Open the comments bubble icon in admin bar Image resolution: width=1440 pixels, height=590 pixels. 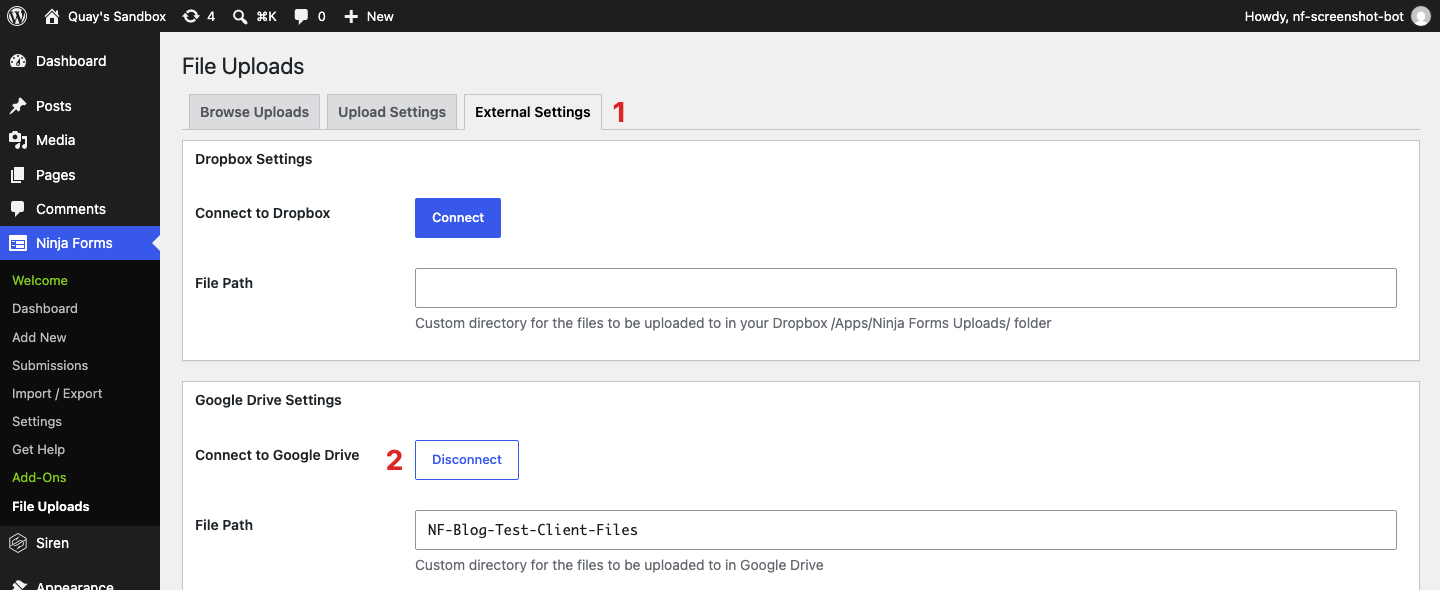[302, 16]
